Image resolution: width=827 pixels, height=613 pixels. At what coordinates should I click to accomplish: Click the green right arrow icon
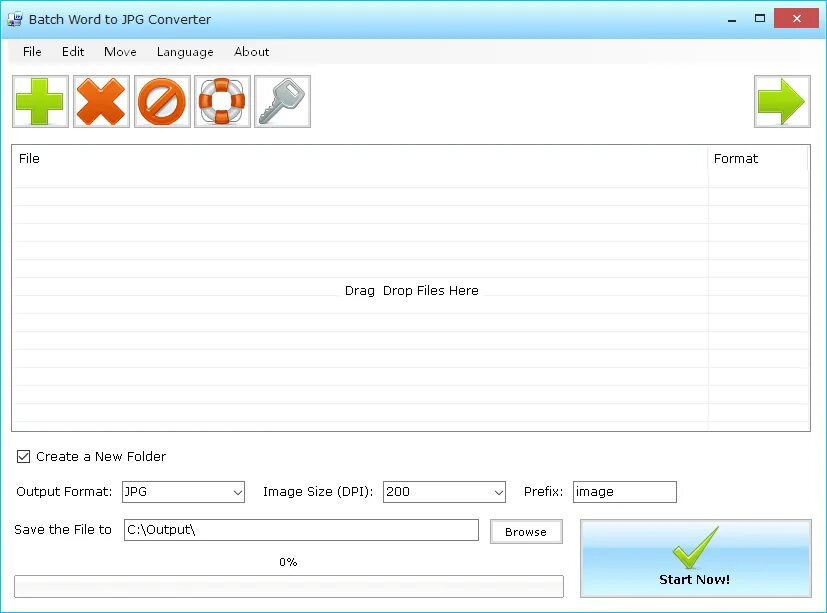click(782, 101)
